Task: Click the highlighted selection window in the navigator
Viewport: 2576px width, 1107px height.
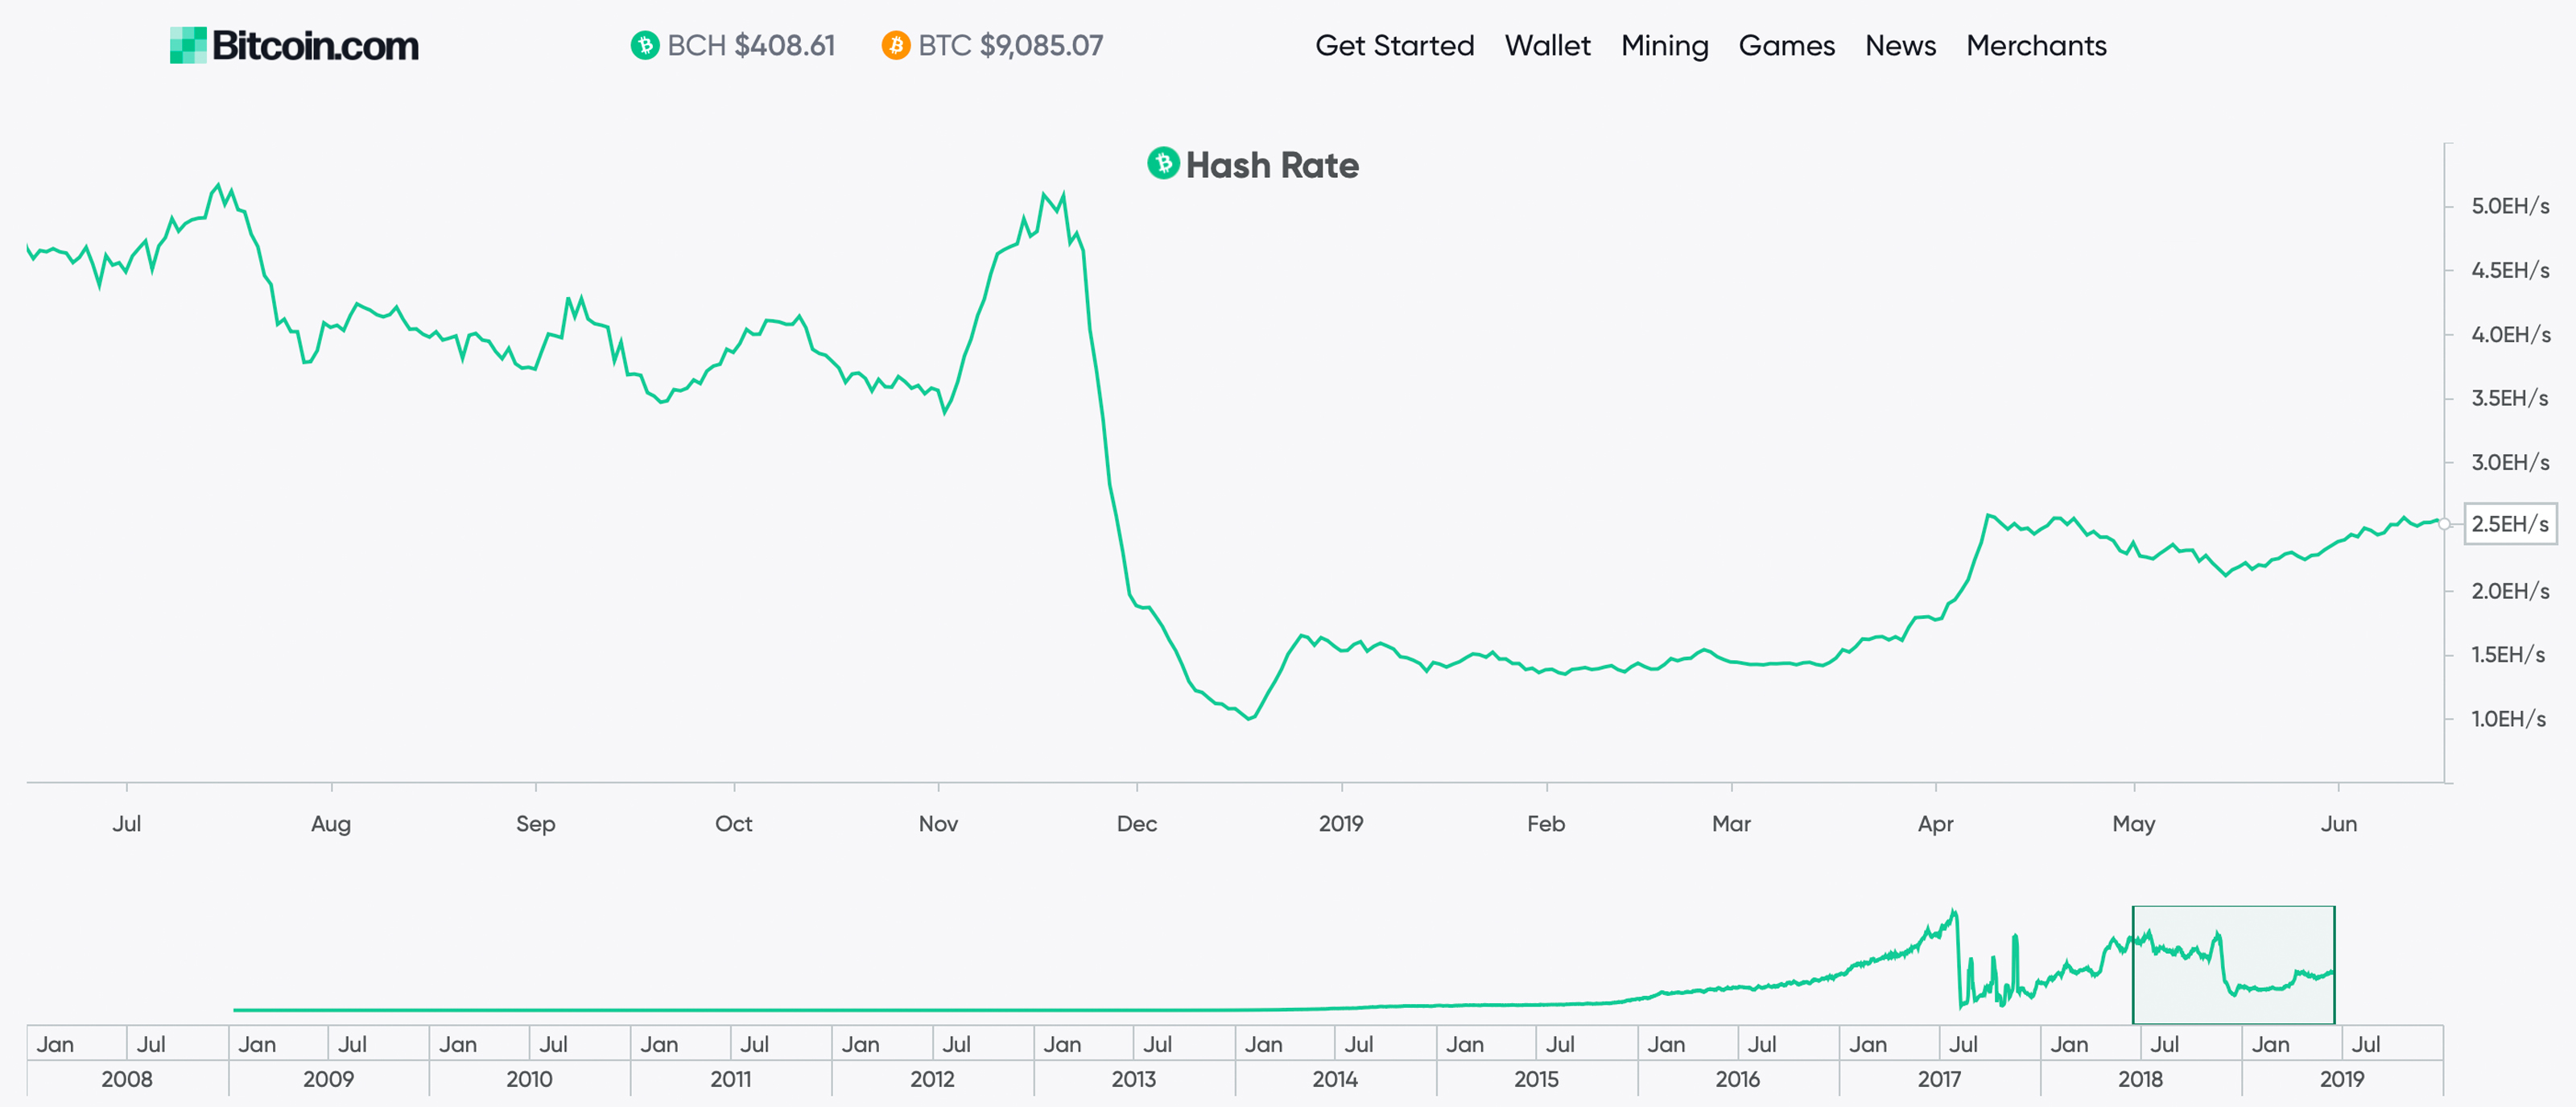Action: pyautogui.click(x=2234, y=965)
